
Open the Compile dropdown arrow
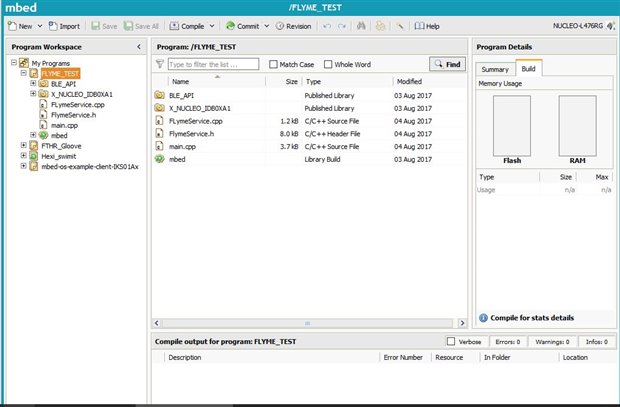pyautogui.click(x=212, y=26)
